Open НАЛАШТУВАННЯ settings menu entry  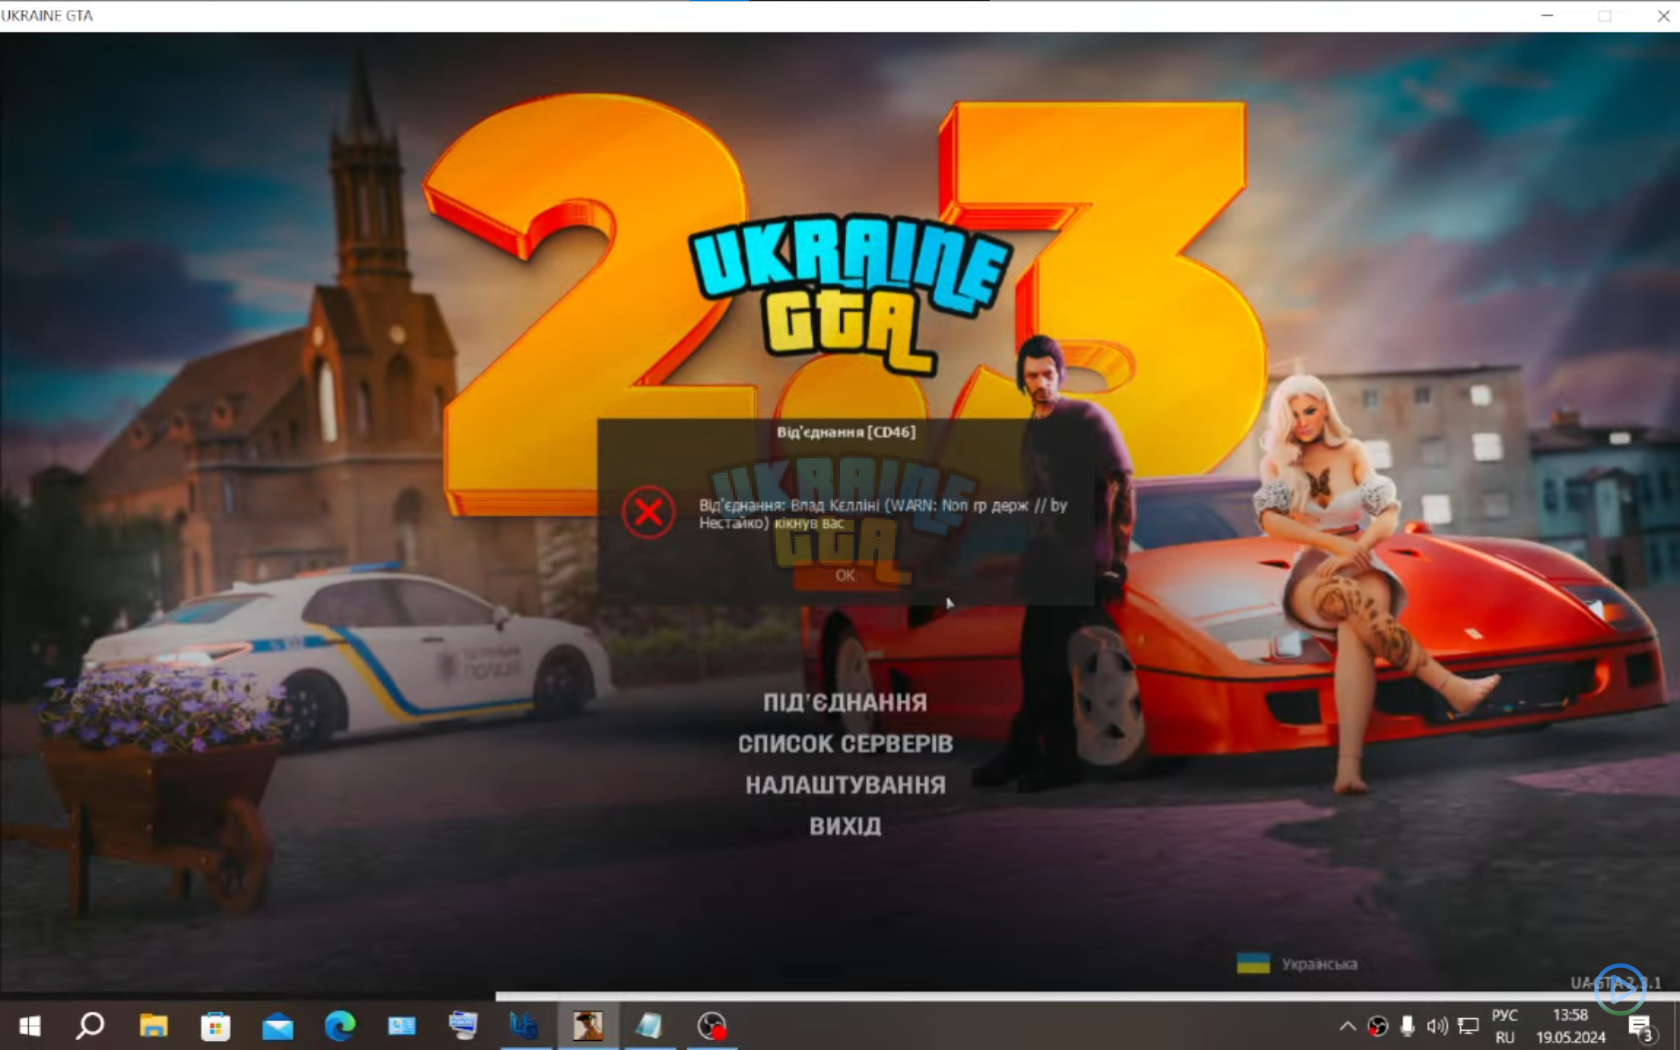[x=845, y=785]
